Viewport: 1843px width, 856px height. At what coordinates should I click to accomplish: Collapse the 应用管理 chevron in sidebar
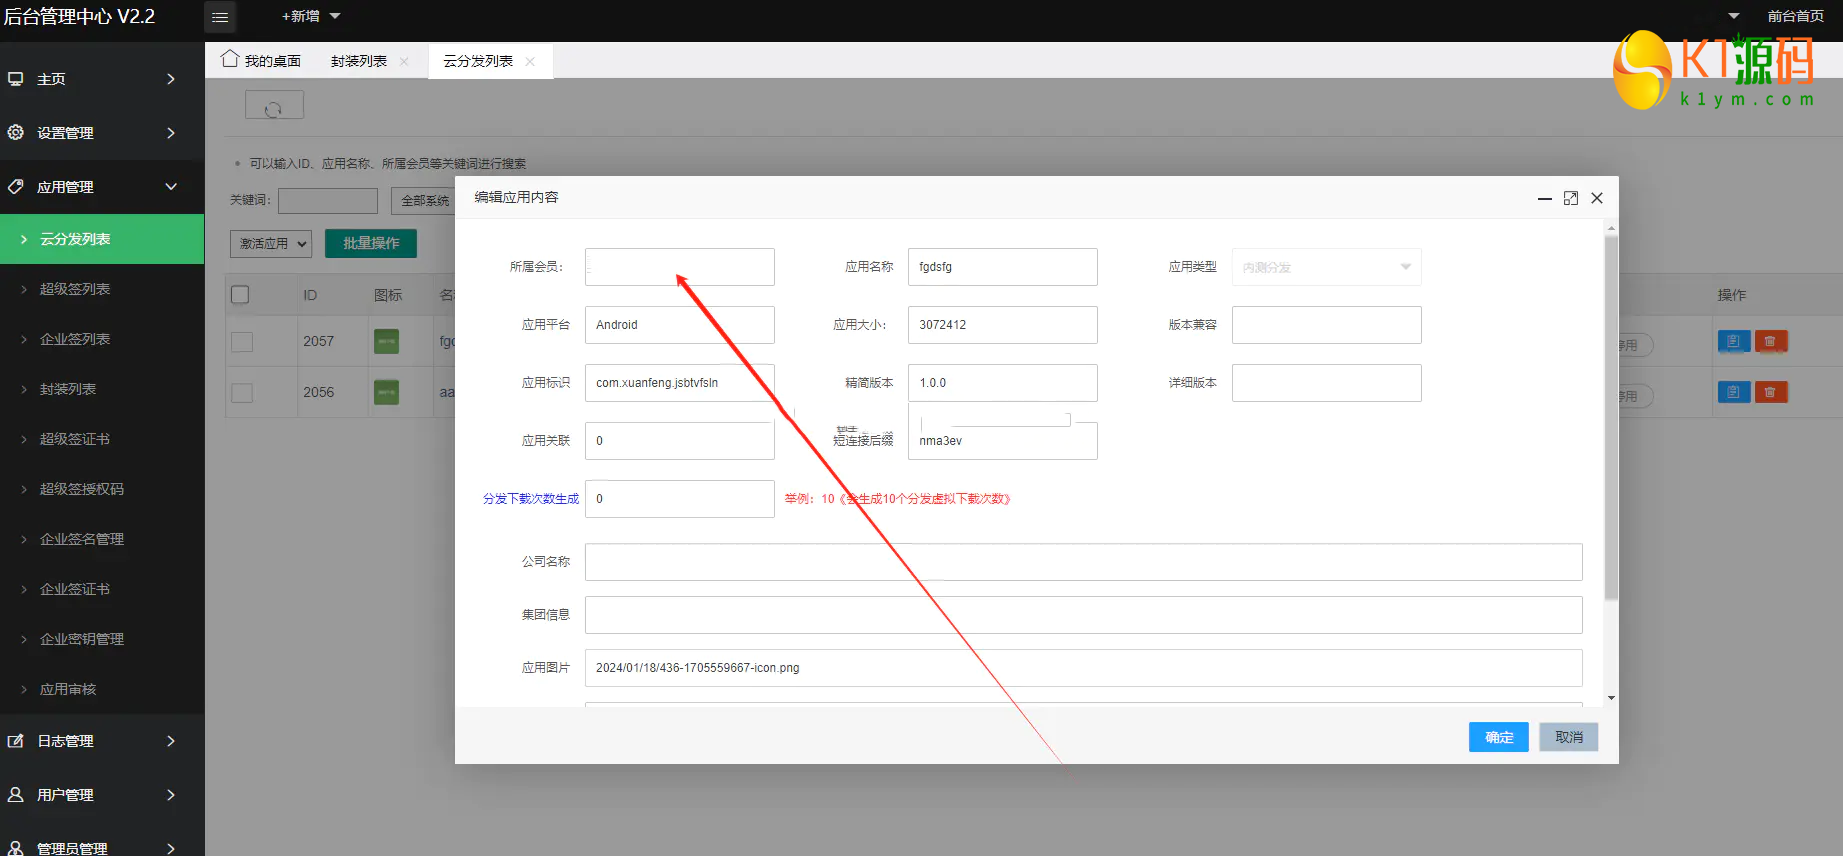(171, 187)
